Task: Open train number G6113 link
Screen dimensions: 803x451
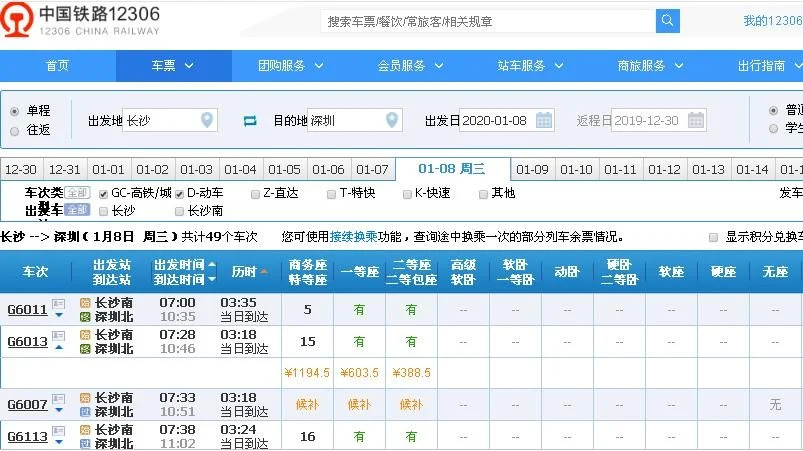Action: tap(28, 437)
